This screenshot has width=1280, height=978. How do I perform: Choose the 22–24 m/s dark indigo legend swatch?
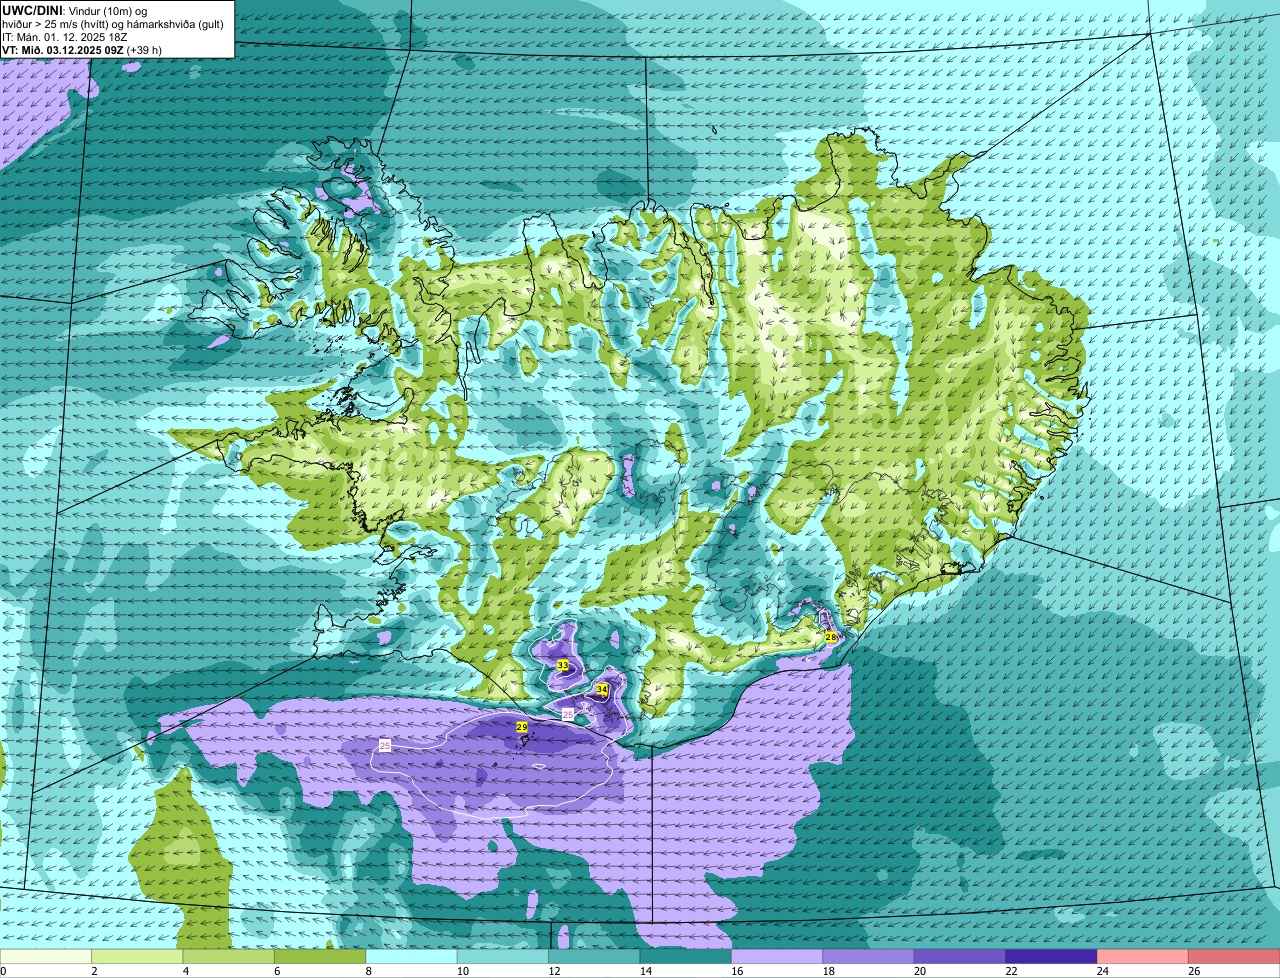pyautogui.click(x=1051, y=956)
